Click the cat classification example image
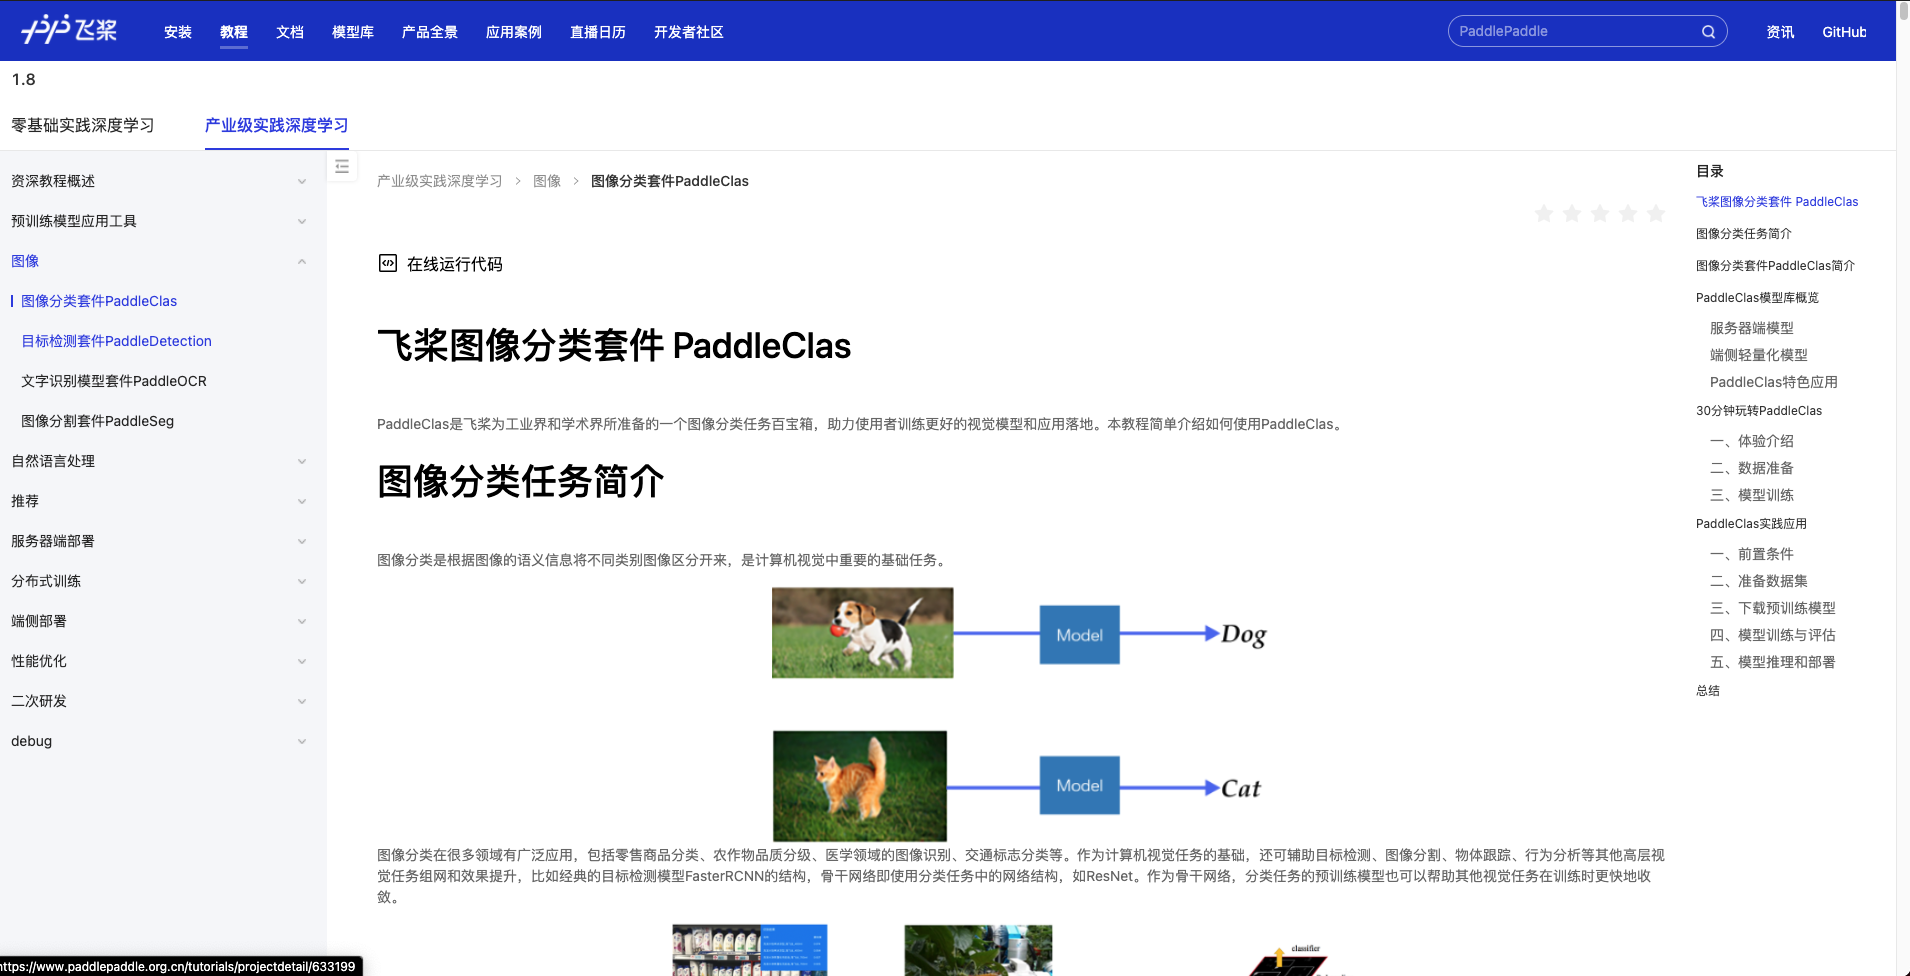The width and height of the screenshot is (1910, 976). pyautogui.click(x=860, y=786)
